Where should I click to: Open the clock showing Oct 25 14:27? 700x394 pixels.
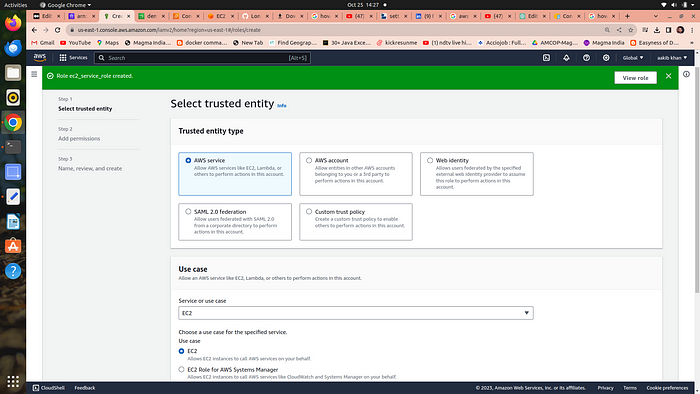(363, 5)
